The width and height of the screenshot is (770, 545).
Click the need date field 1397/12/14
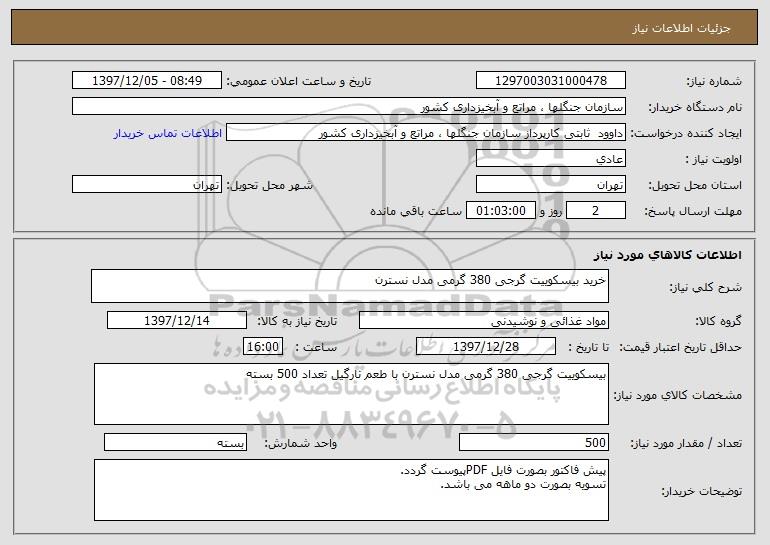coord(177,320)
